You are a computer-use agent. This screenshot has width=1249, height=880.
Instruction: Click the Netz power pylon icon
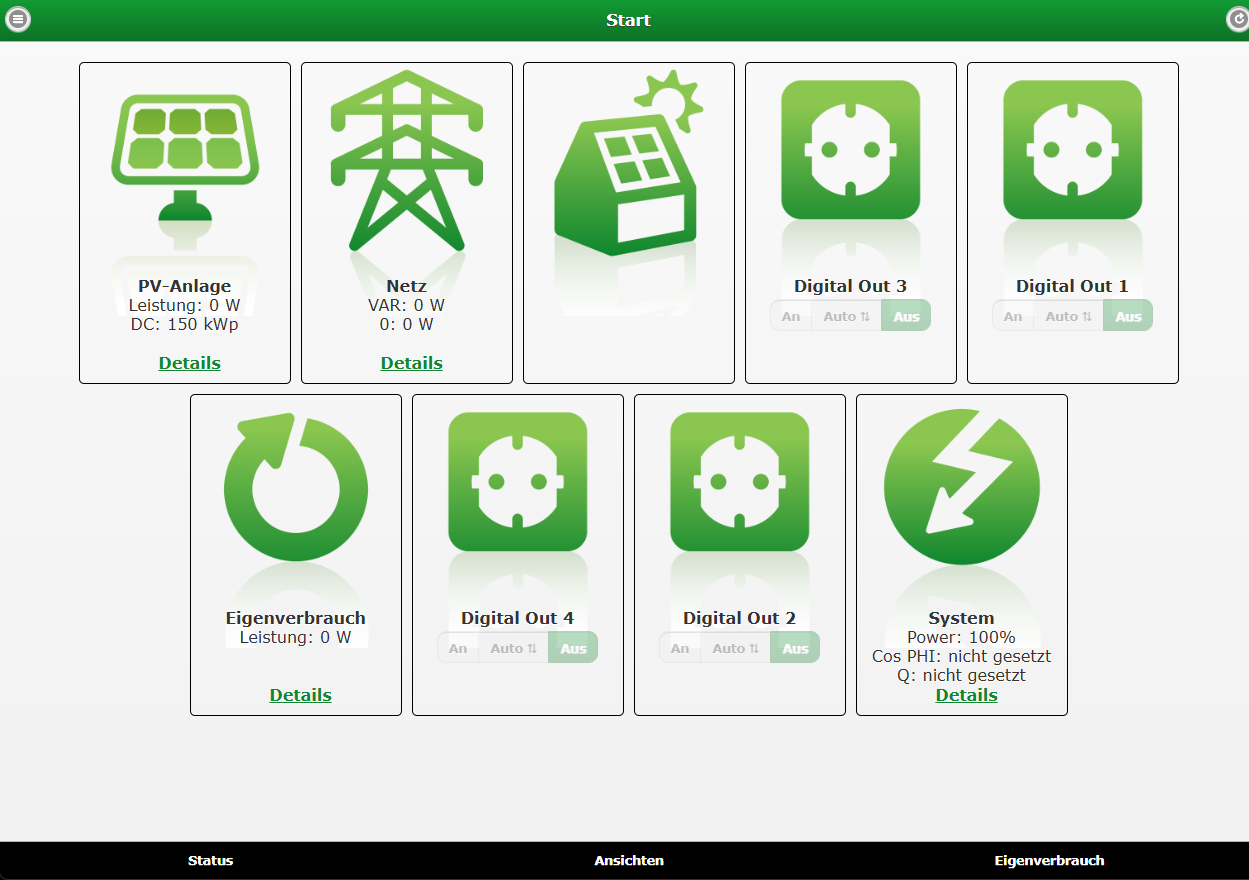click(407, 160)
